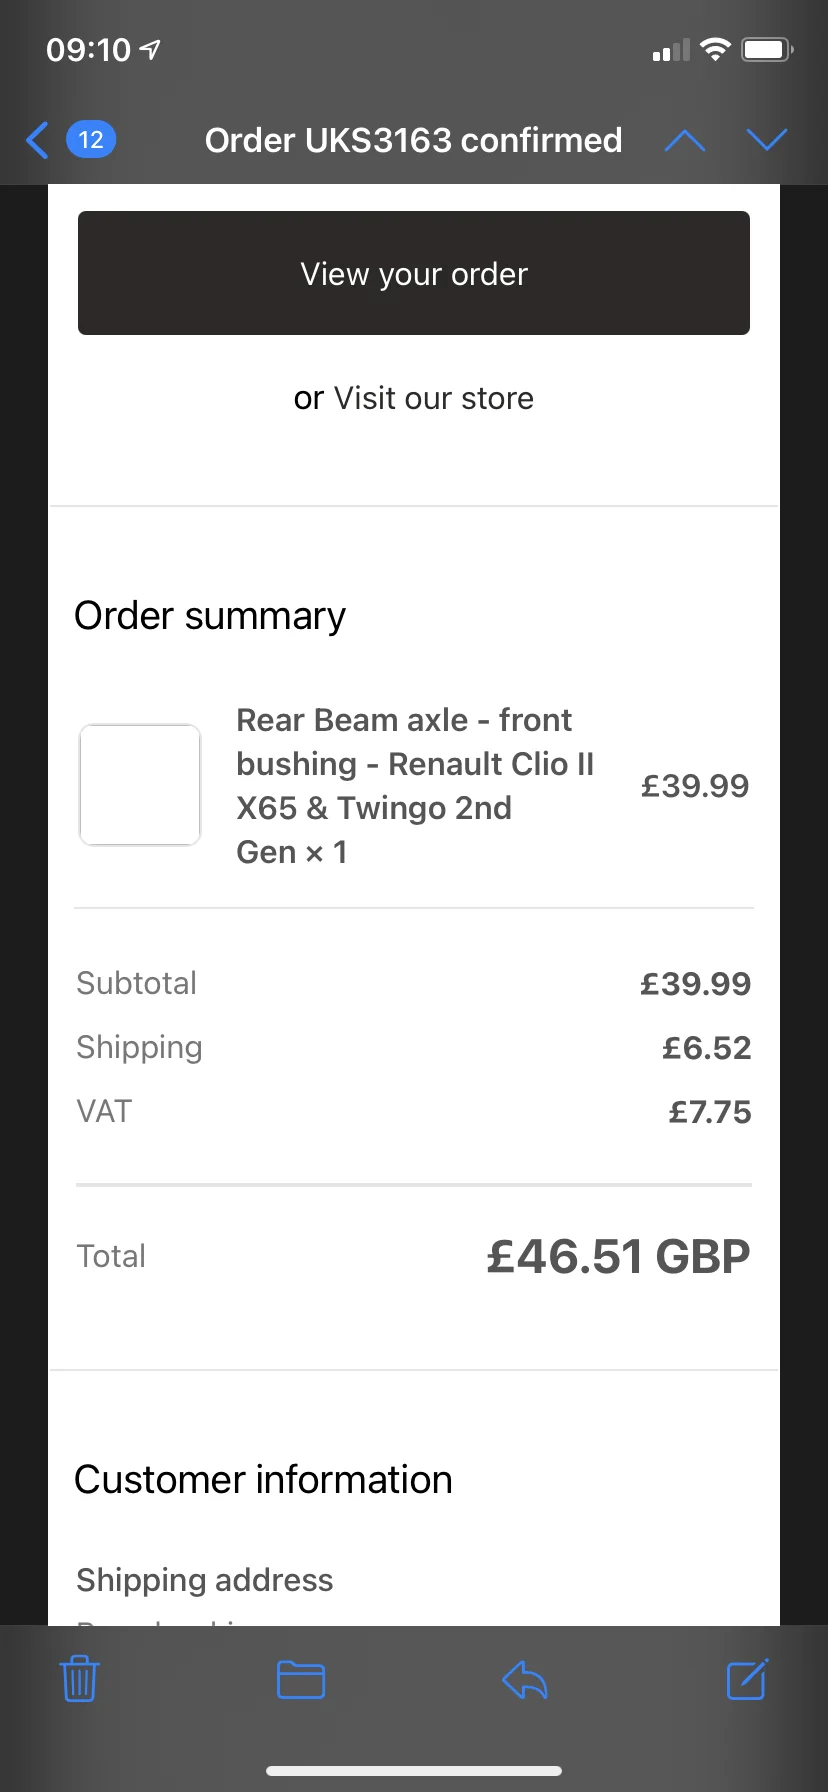
Task: Jump to previous email with up arrow
Action: (x=685, y=140)
